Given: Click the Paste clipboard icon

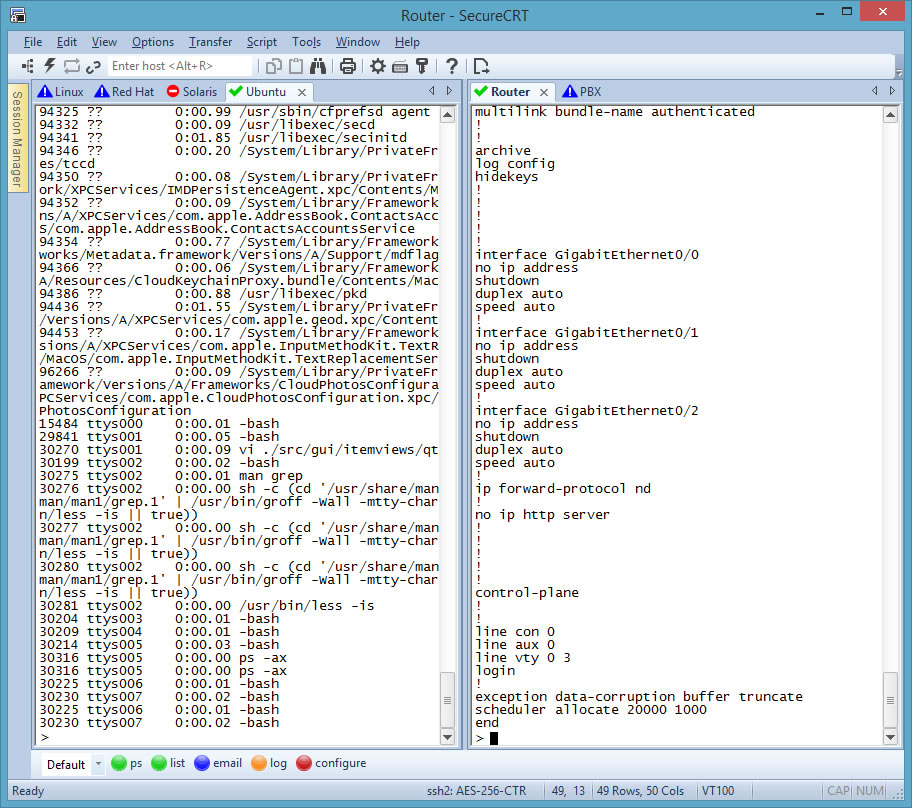Looking at the screenshot, I should point(296,66).
